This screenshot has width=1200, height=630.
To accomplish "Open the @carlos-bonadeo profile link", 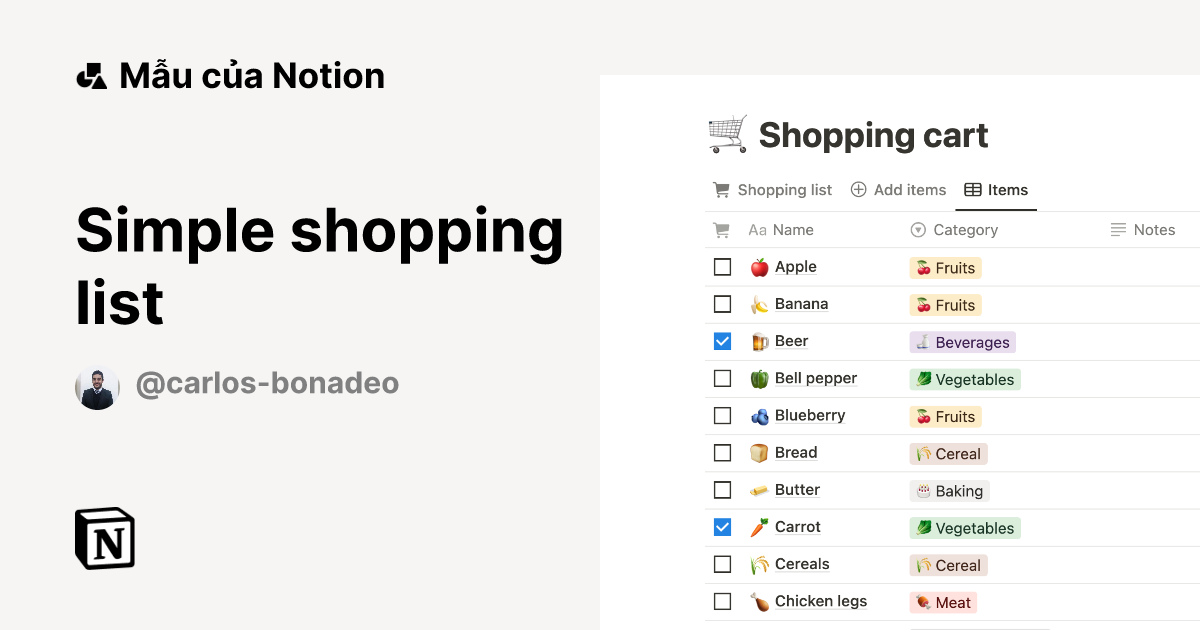I will coord(268,384).
